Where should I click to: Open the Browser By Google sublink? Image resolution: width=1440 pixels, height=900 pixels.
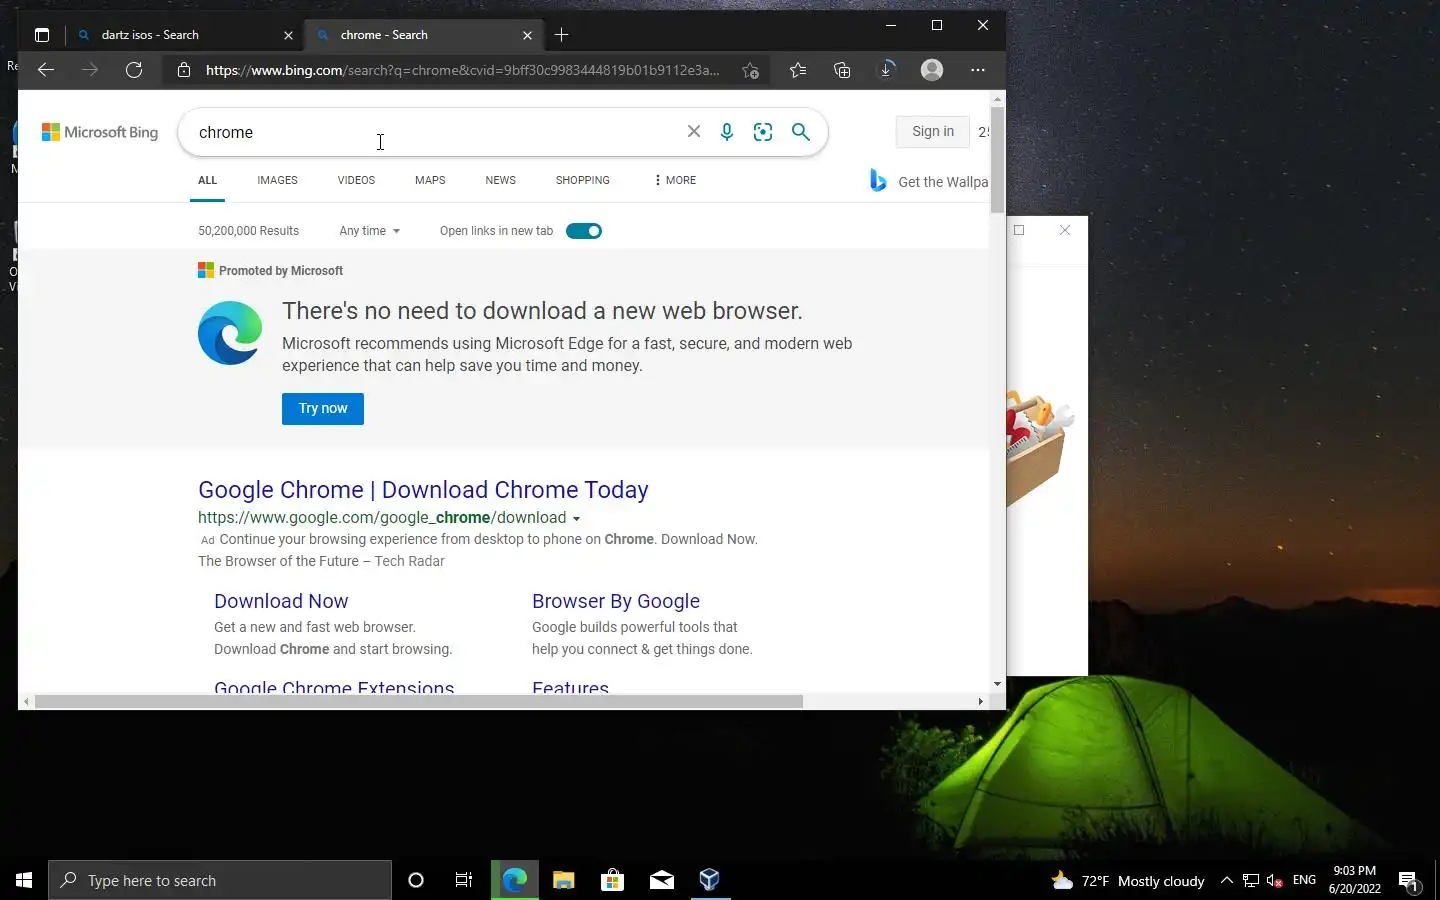pyautogui.click(x=616, y=601)
